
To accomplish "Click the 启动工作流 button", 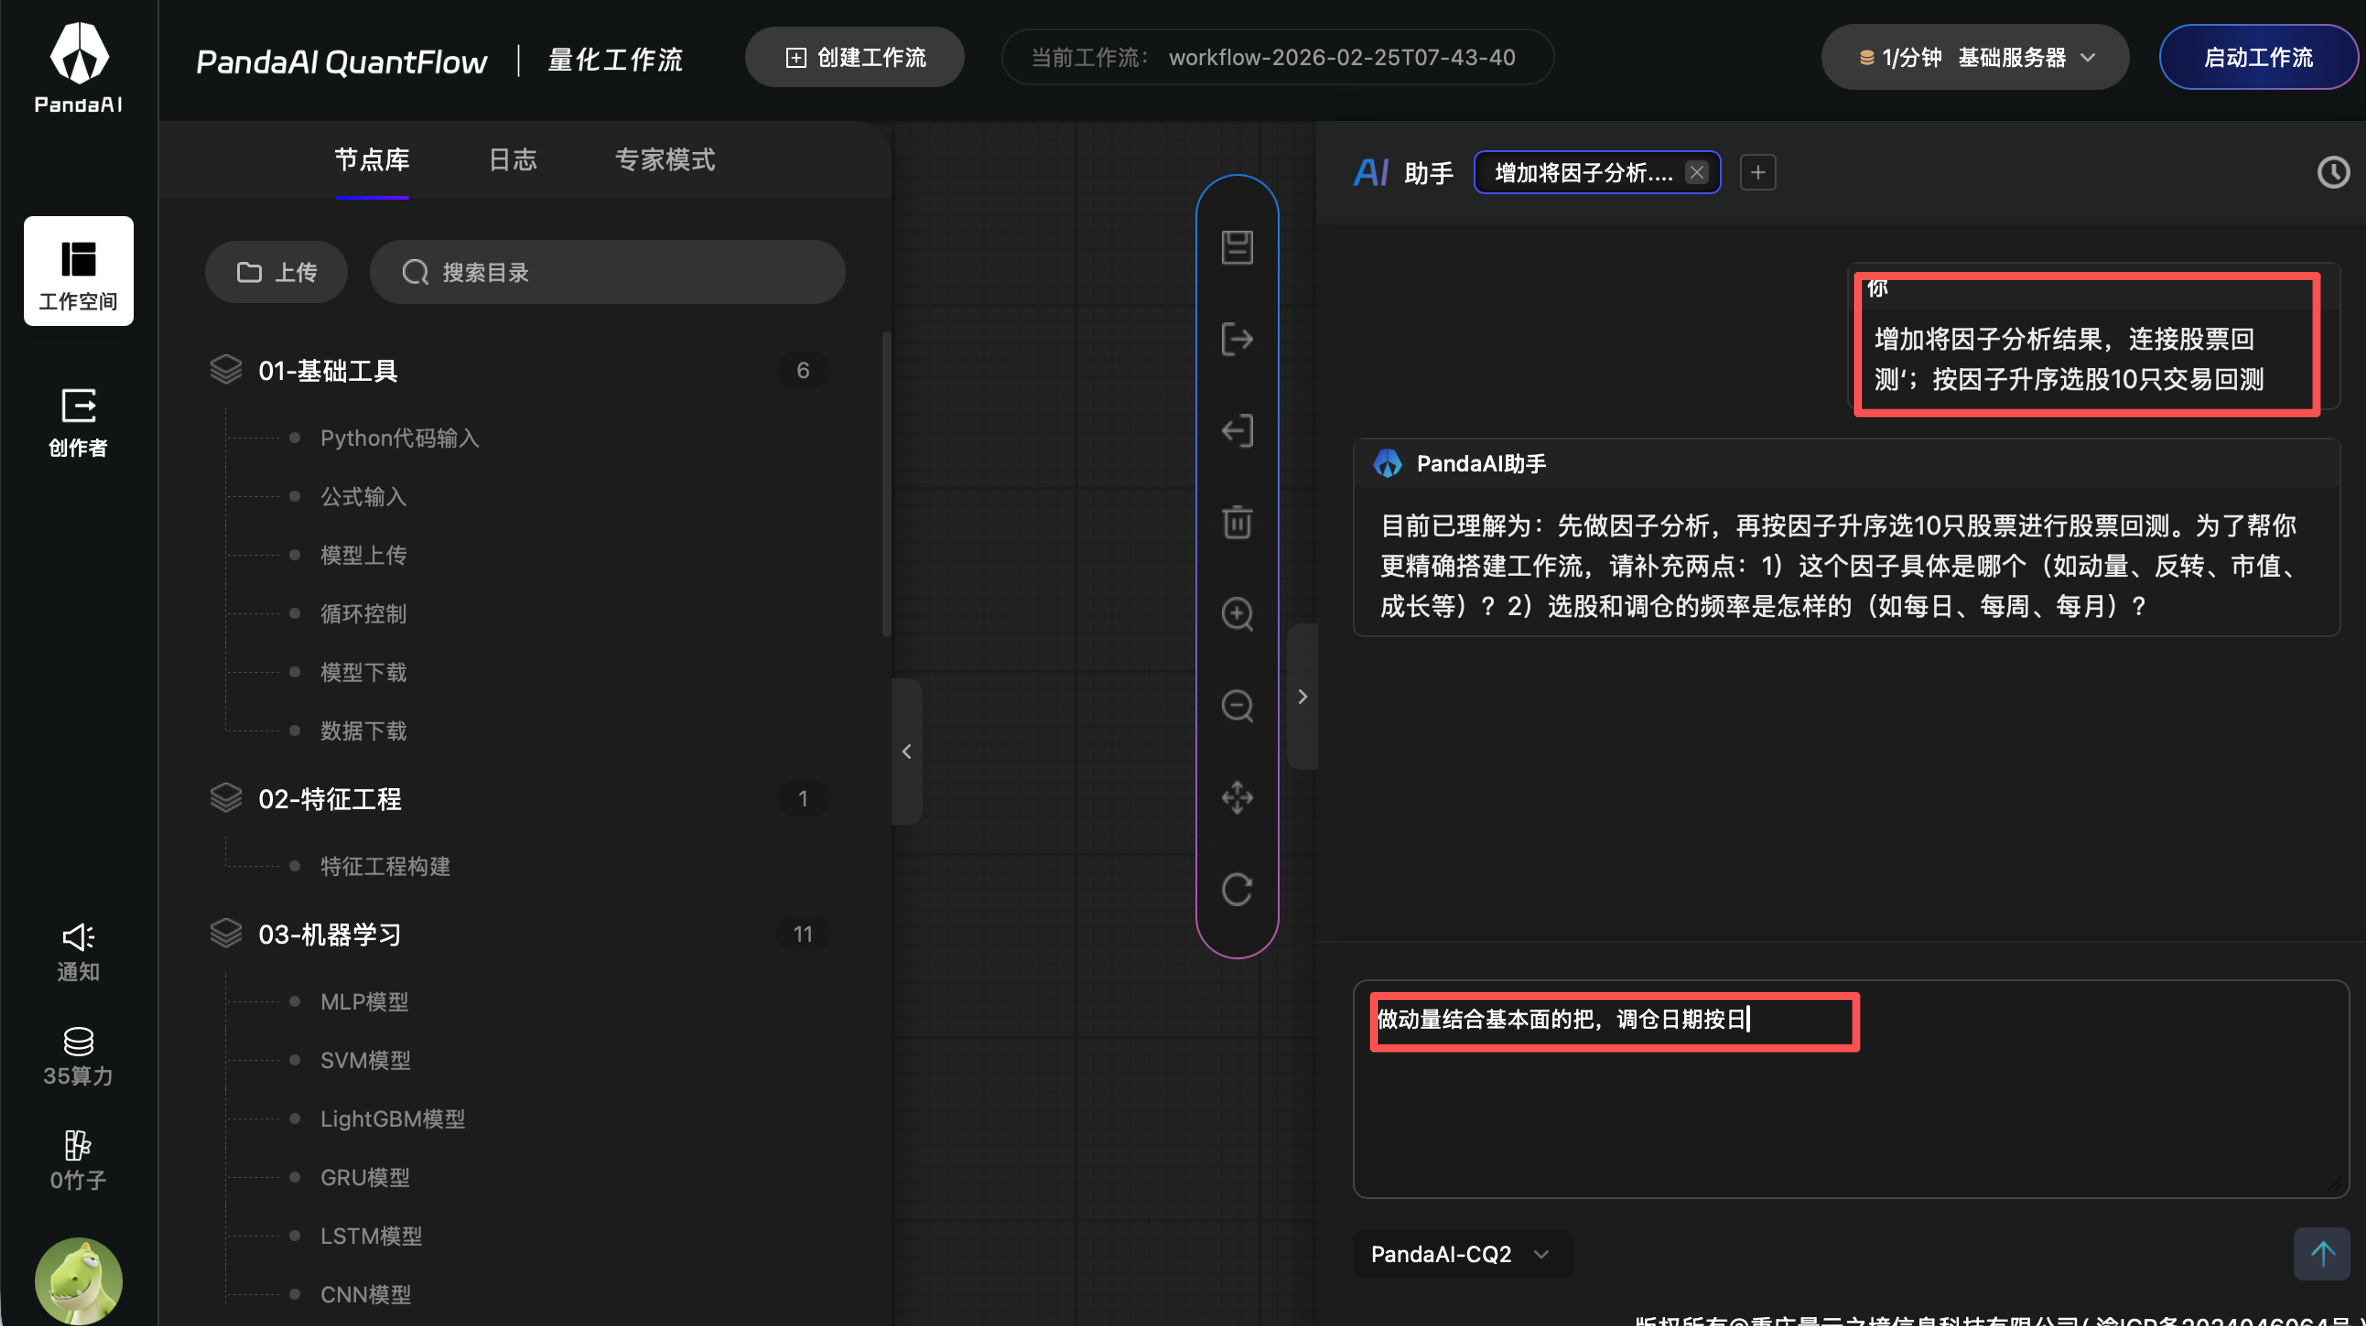I will click(x=2258, y=57).
